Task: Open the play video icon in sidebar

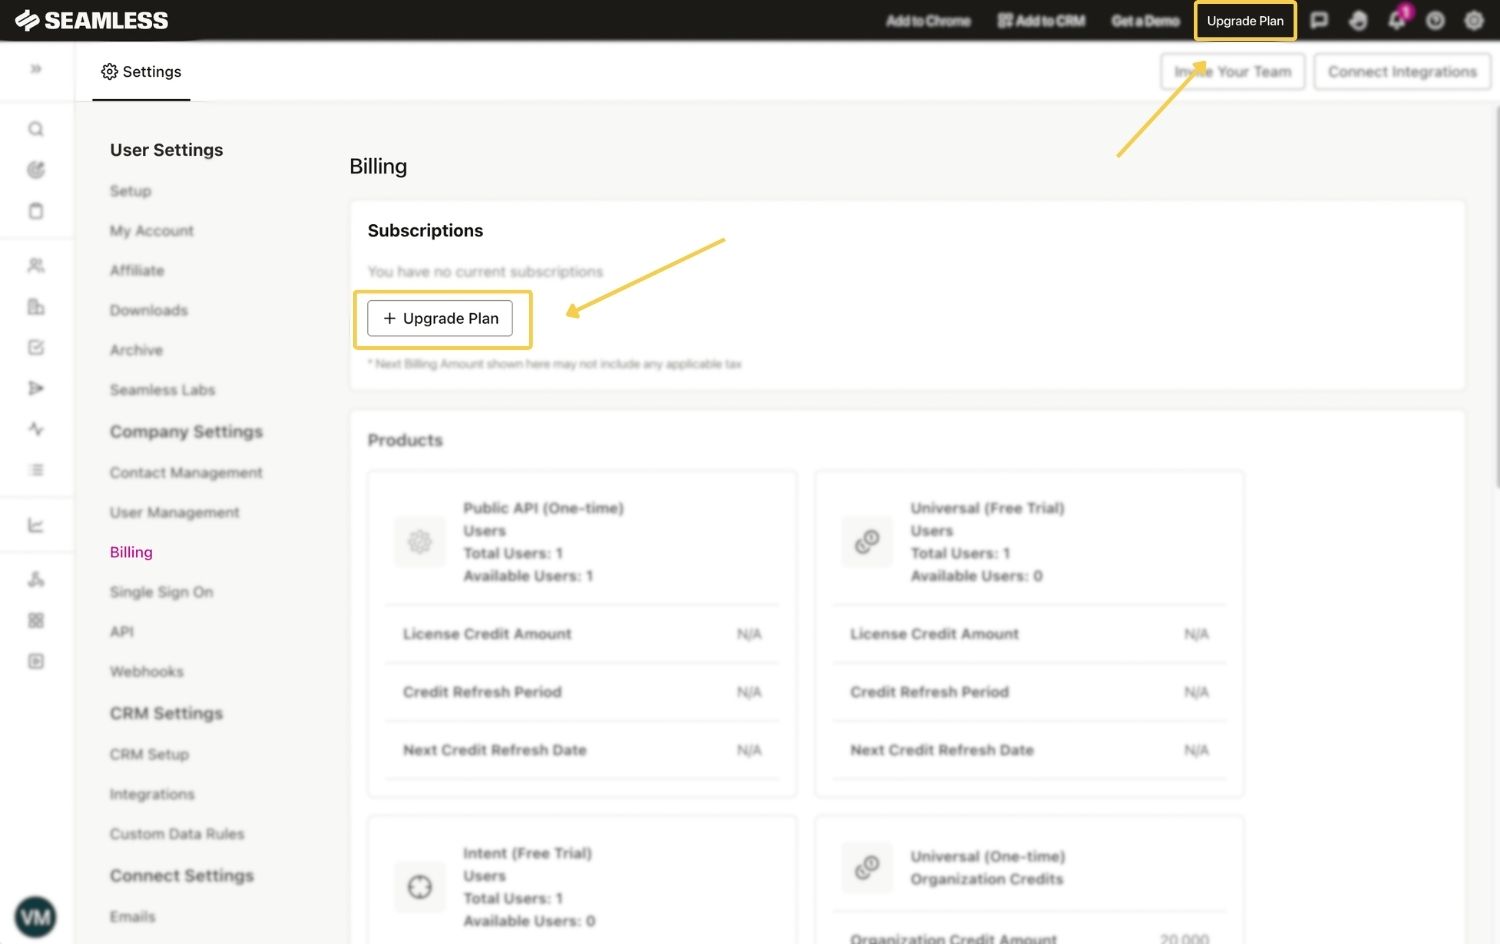Action: [36, 661]
